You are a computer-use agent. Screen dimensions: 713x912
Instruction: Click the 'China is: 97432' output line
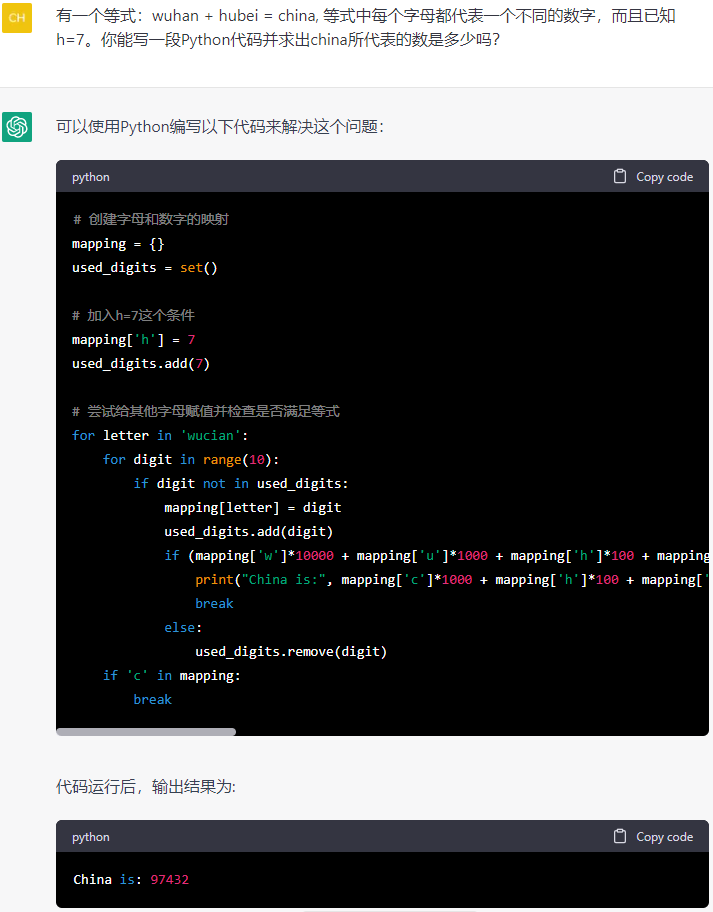131,880
